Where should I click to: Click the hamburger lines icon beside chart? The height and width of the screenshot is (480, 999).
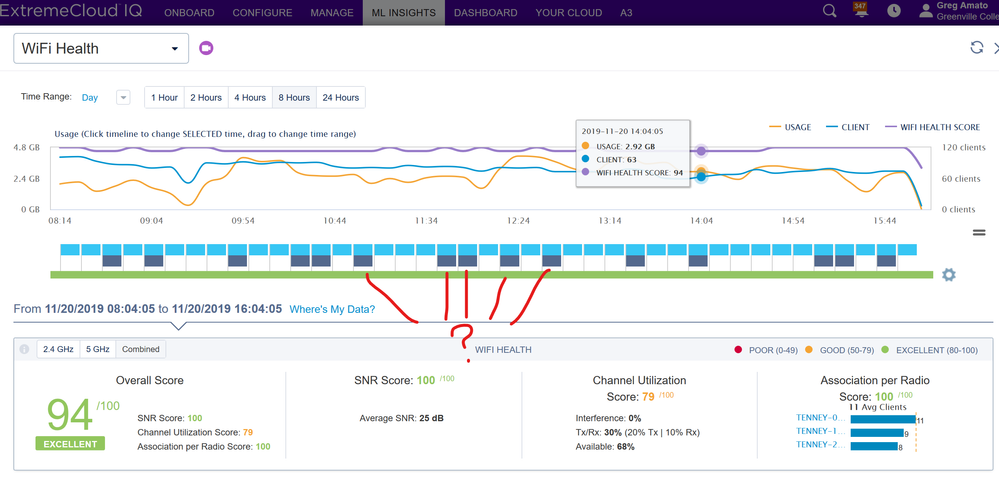pos(979,233)
